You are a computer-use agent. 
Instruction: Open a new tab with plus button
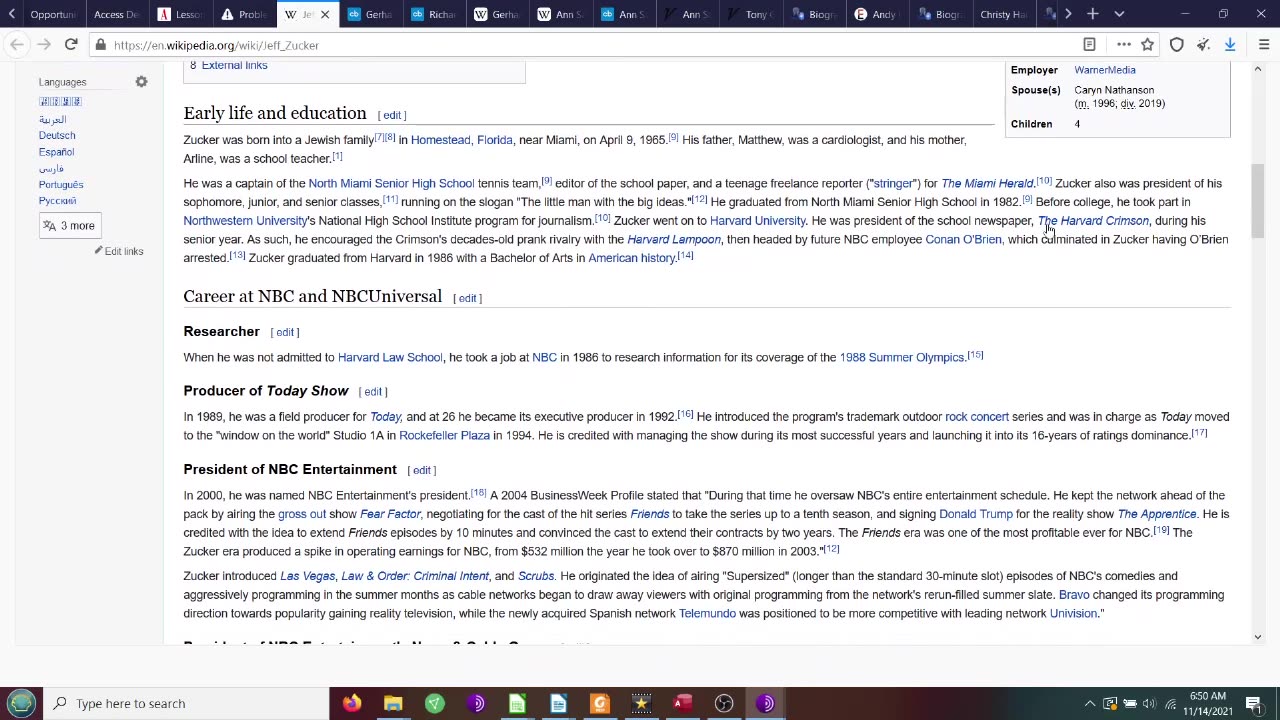tap(1093, 14)
